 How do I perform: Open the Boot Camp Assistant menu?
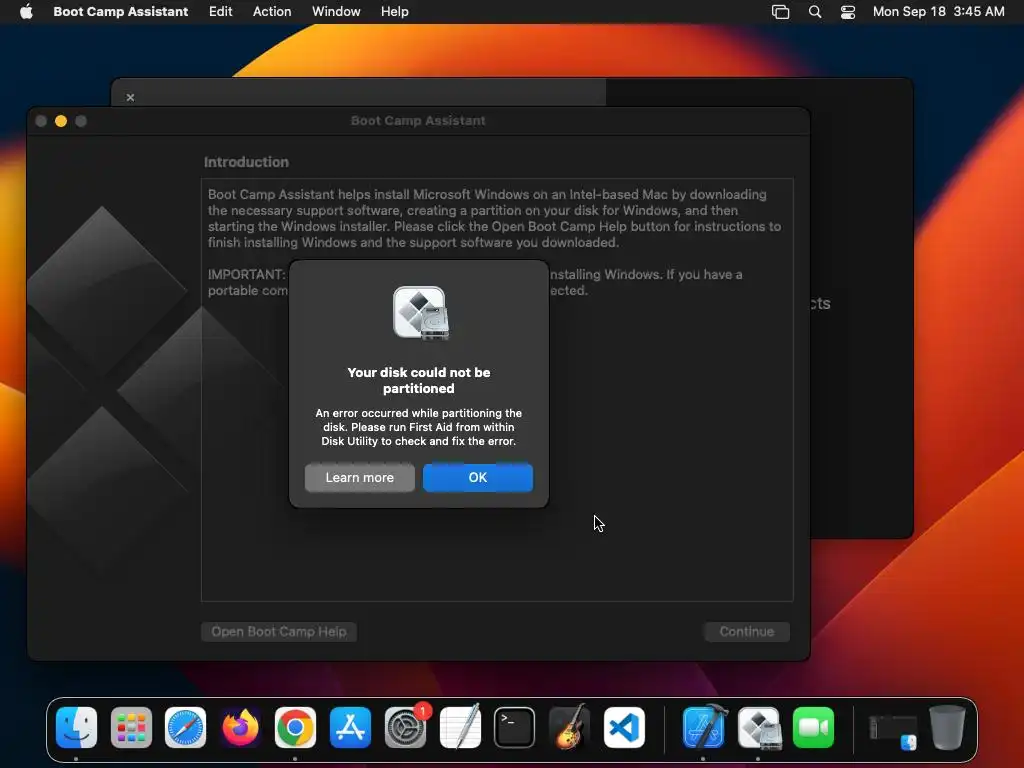120,12
